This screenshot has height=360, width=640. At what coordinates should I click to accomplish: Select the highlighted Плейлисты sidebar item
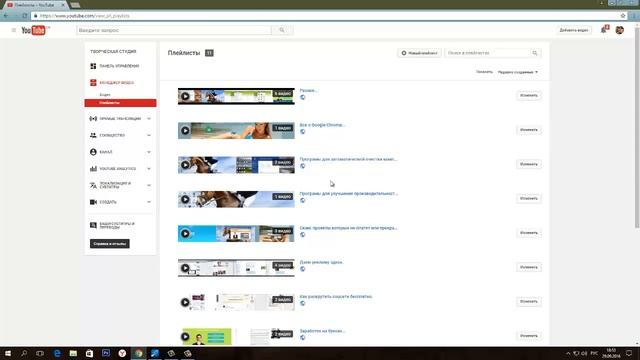pyautogui.click(x=120, y=103)
